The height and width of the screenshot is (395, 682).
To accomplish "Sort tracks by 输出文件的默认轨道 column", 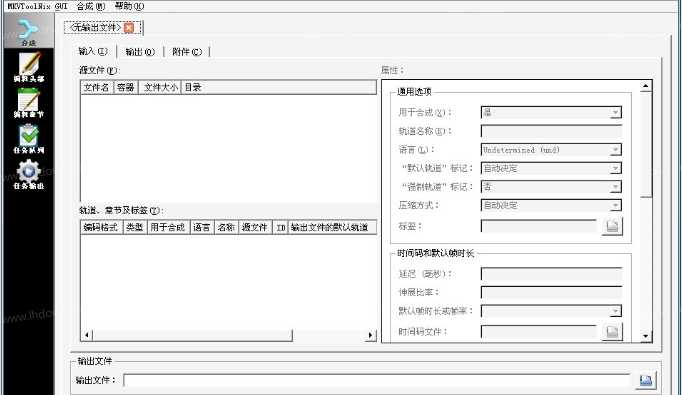I will click(332, 227).
